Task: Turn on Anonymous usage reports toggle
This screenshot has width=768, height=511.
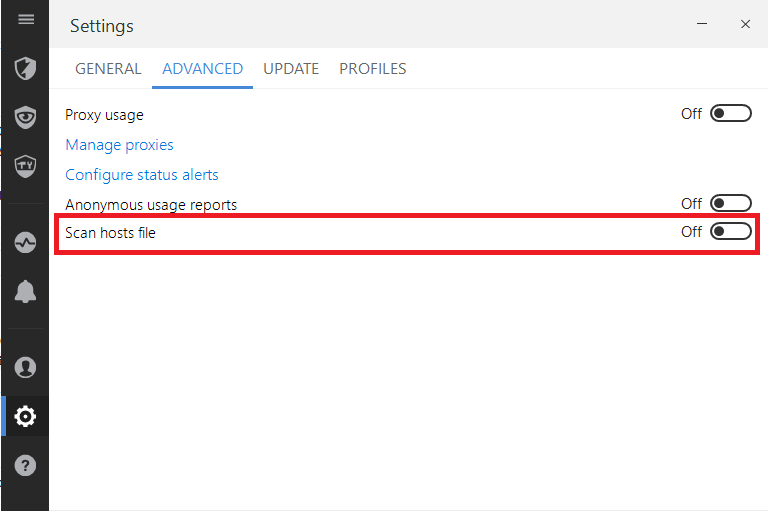Action: click(x=730, y=204)
